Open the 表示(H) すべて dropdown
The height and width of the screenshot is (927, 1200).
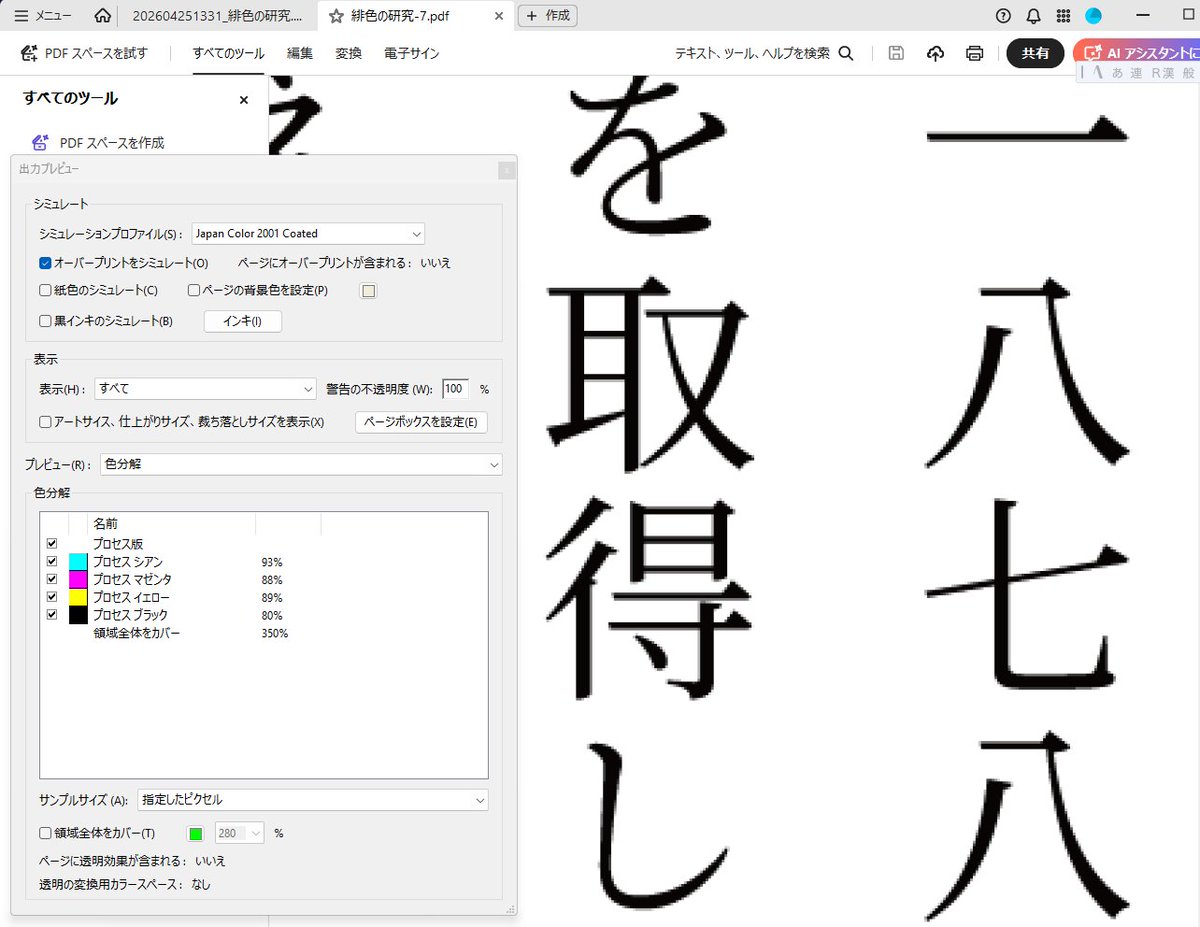[205, 389]
